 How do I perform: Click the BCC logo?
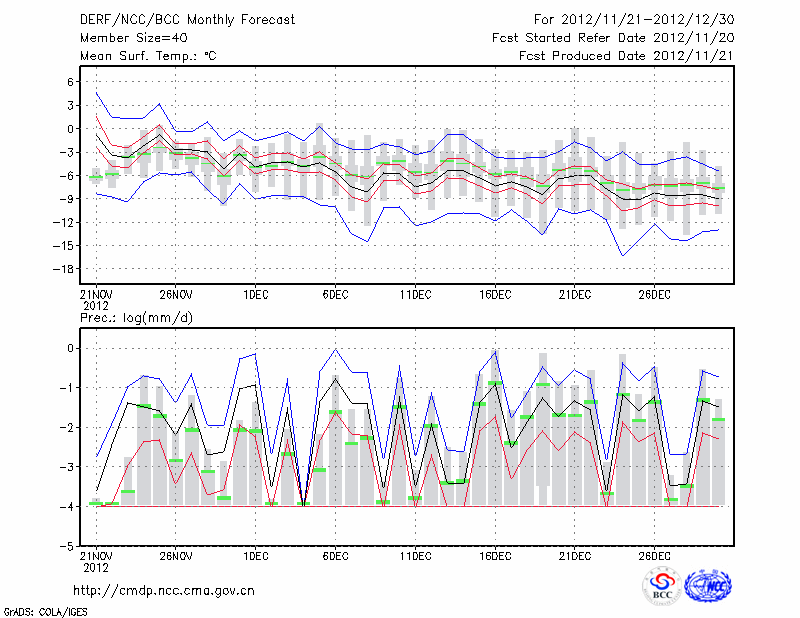click(x=662, y=587)
